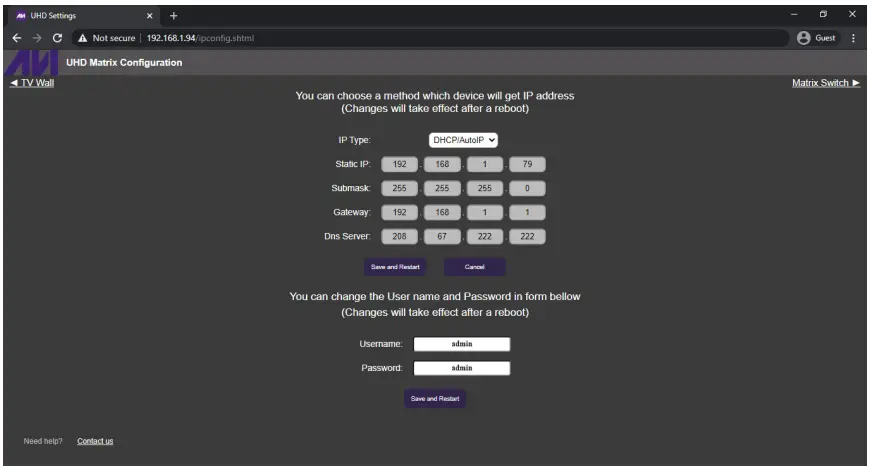Close the UHD Settings tab
This screenshot has width=873, height=474.
coord(149,16)
